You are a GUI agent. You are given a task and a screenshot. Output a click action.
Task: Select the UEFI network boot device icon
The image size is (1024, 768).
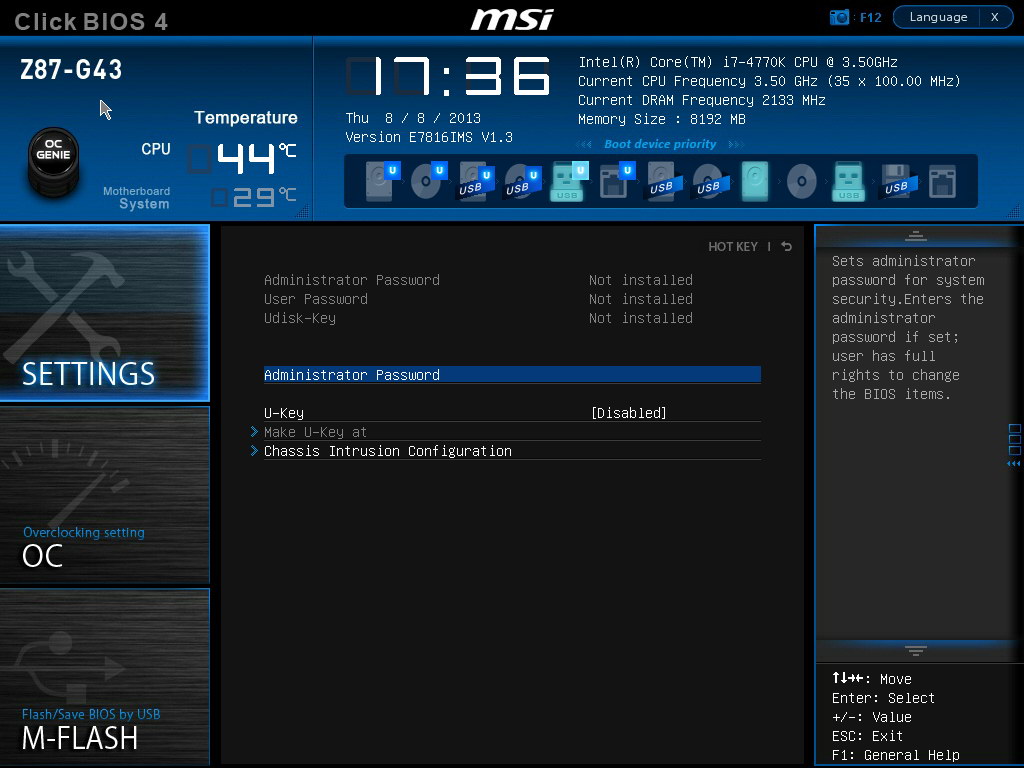tap(616, 181)
